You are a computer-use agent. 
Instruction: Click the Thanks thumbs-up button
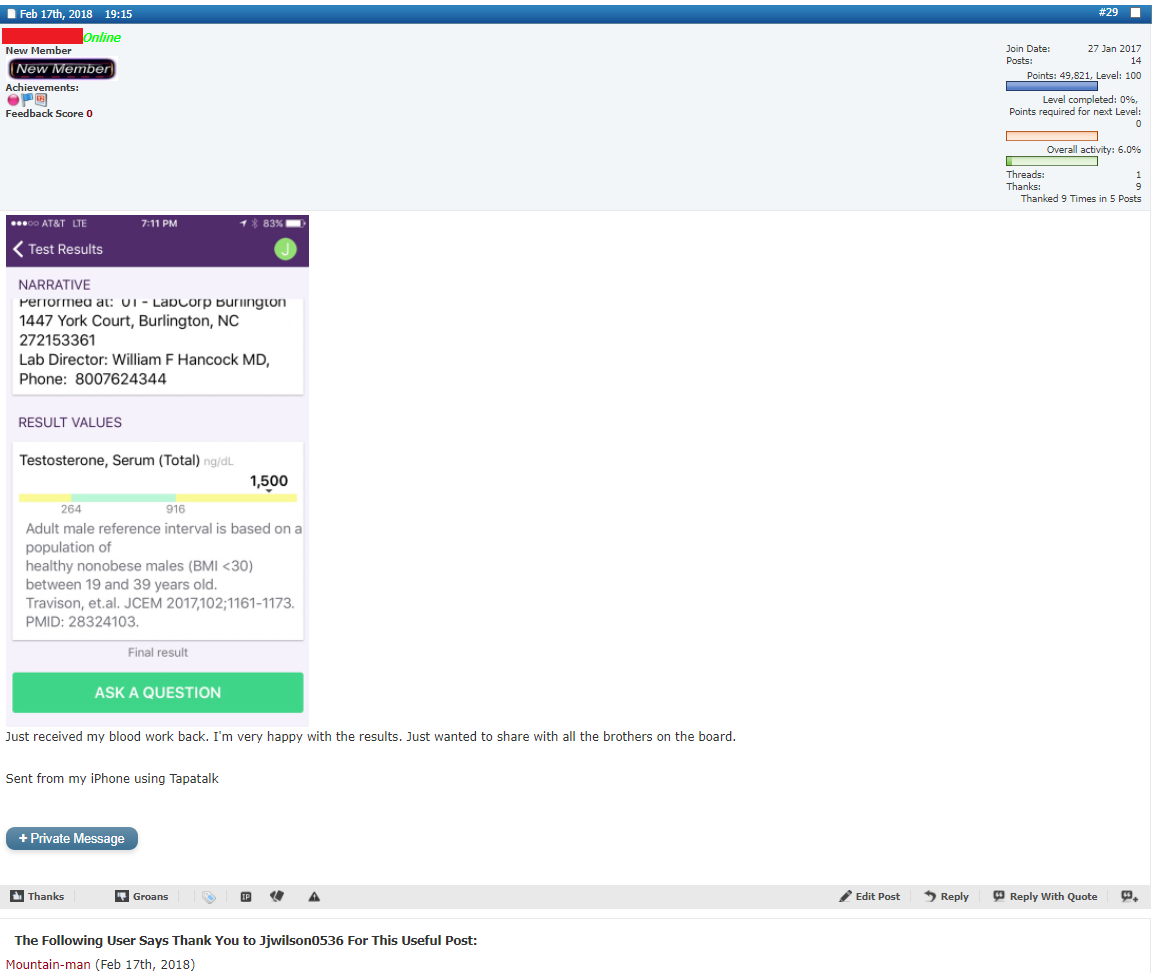coord(37,896)
